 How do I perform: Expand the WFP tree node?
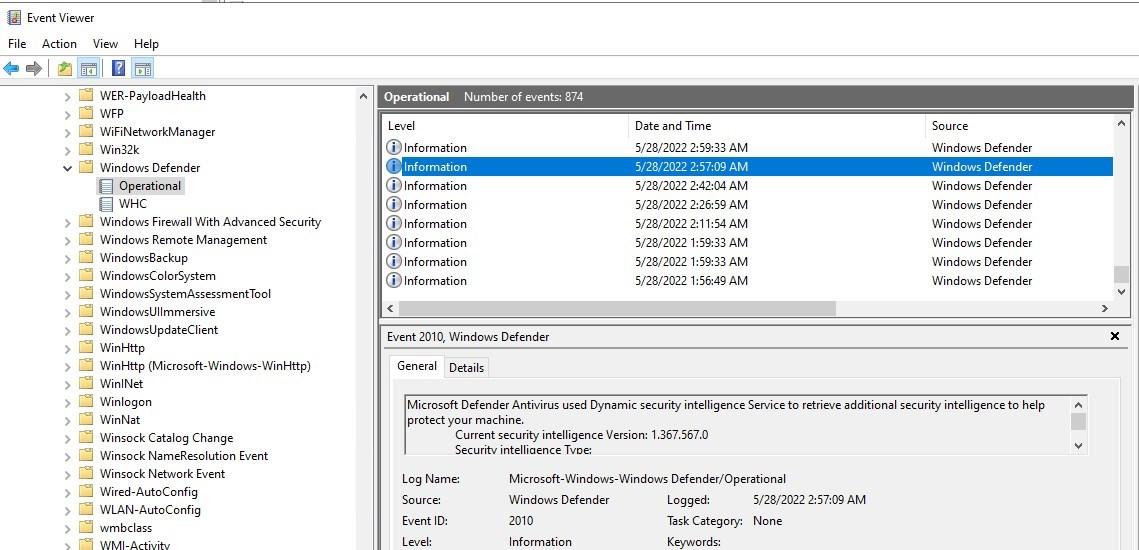(x=68, y=114)
